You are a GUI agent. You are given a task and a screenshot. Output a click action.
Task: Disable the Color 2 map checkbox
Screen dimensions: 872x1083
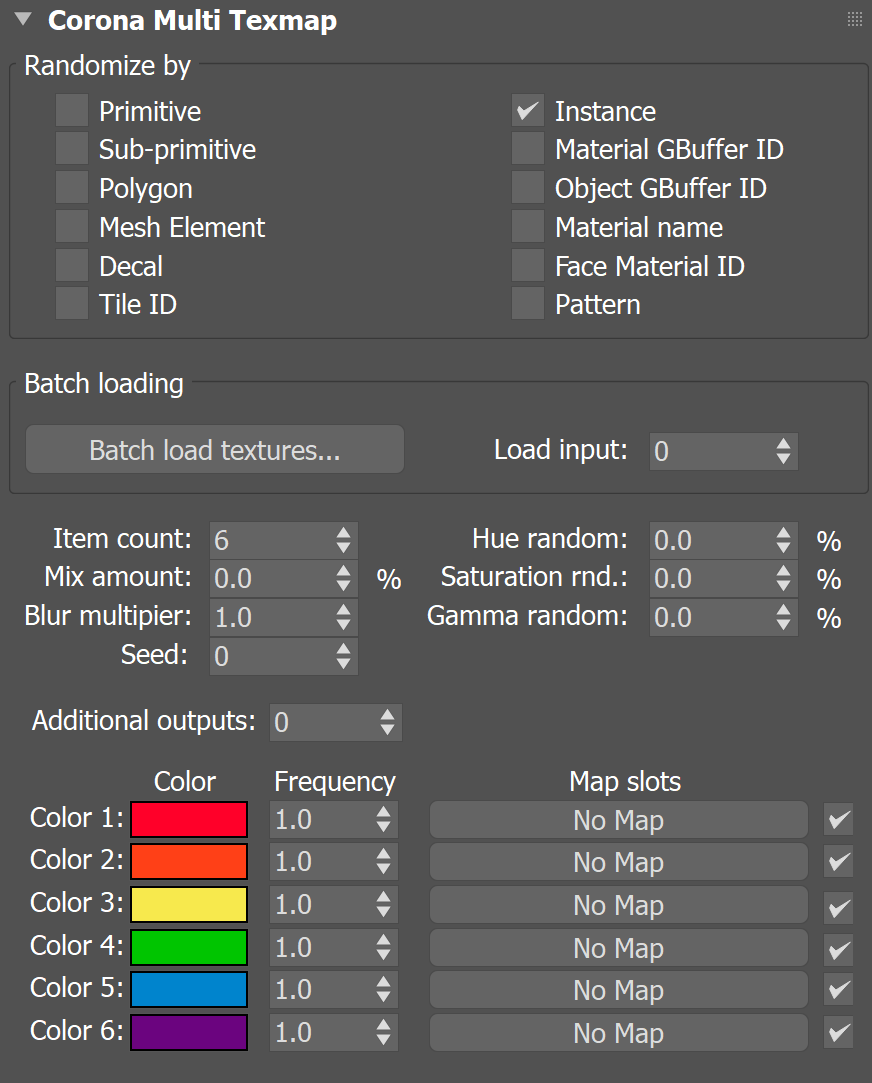coord(839,862)
